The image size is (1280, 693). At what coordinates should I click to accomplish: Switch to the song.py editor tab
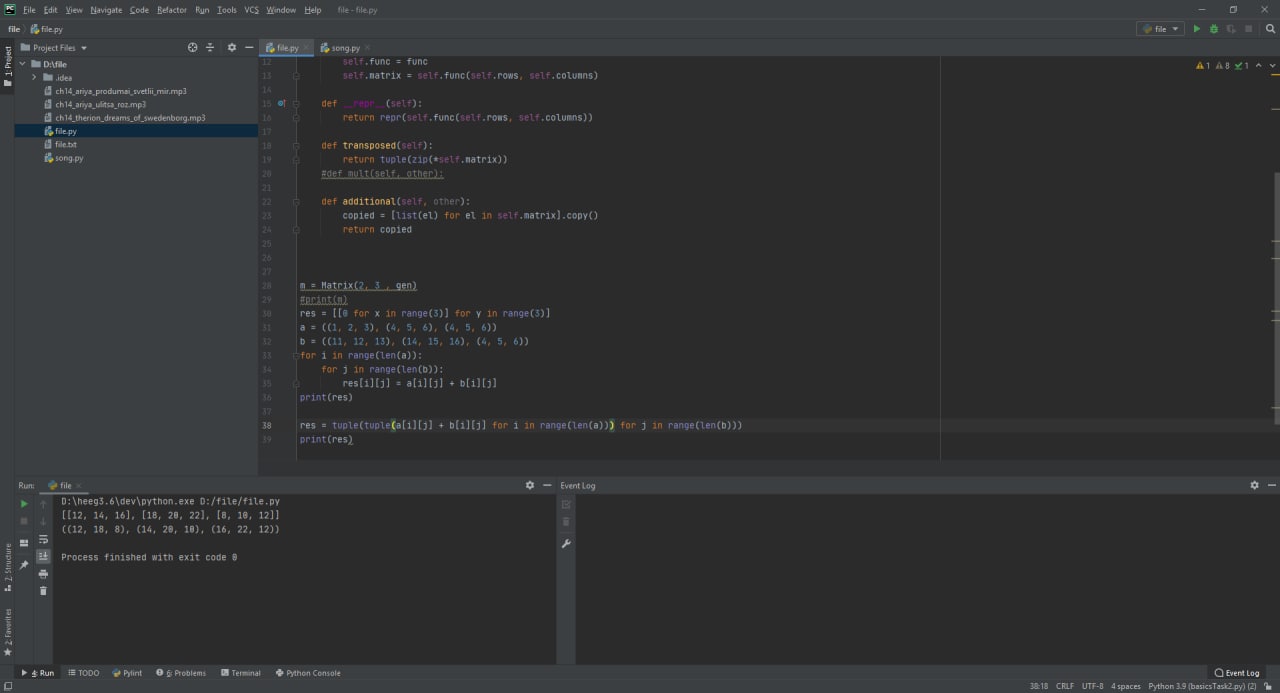pos(345,48)
